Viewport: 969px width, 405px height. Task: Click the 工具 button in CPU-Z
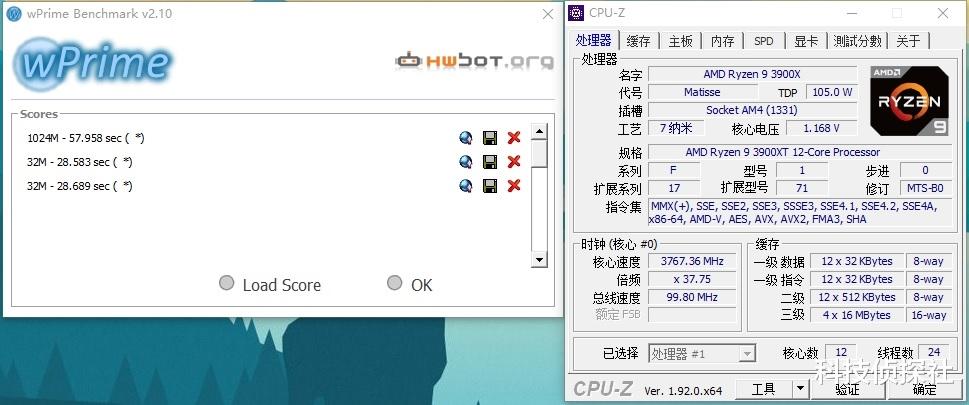(x=764, y=389)
